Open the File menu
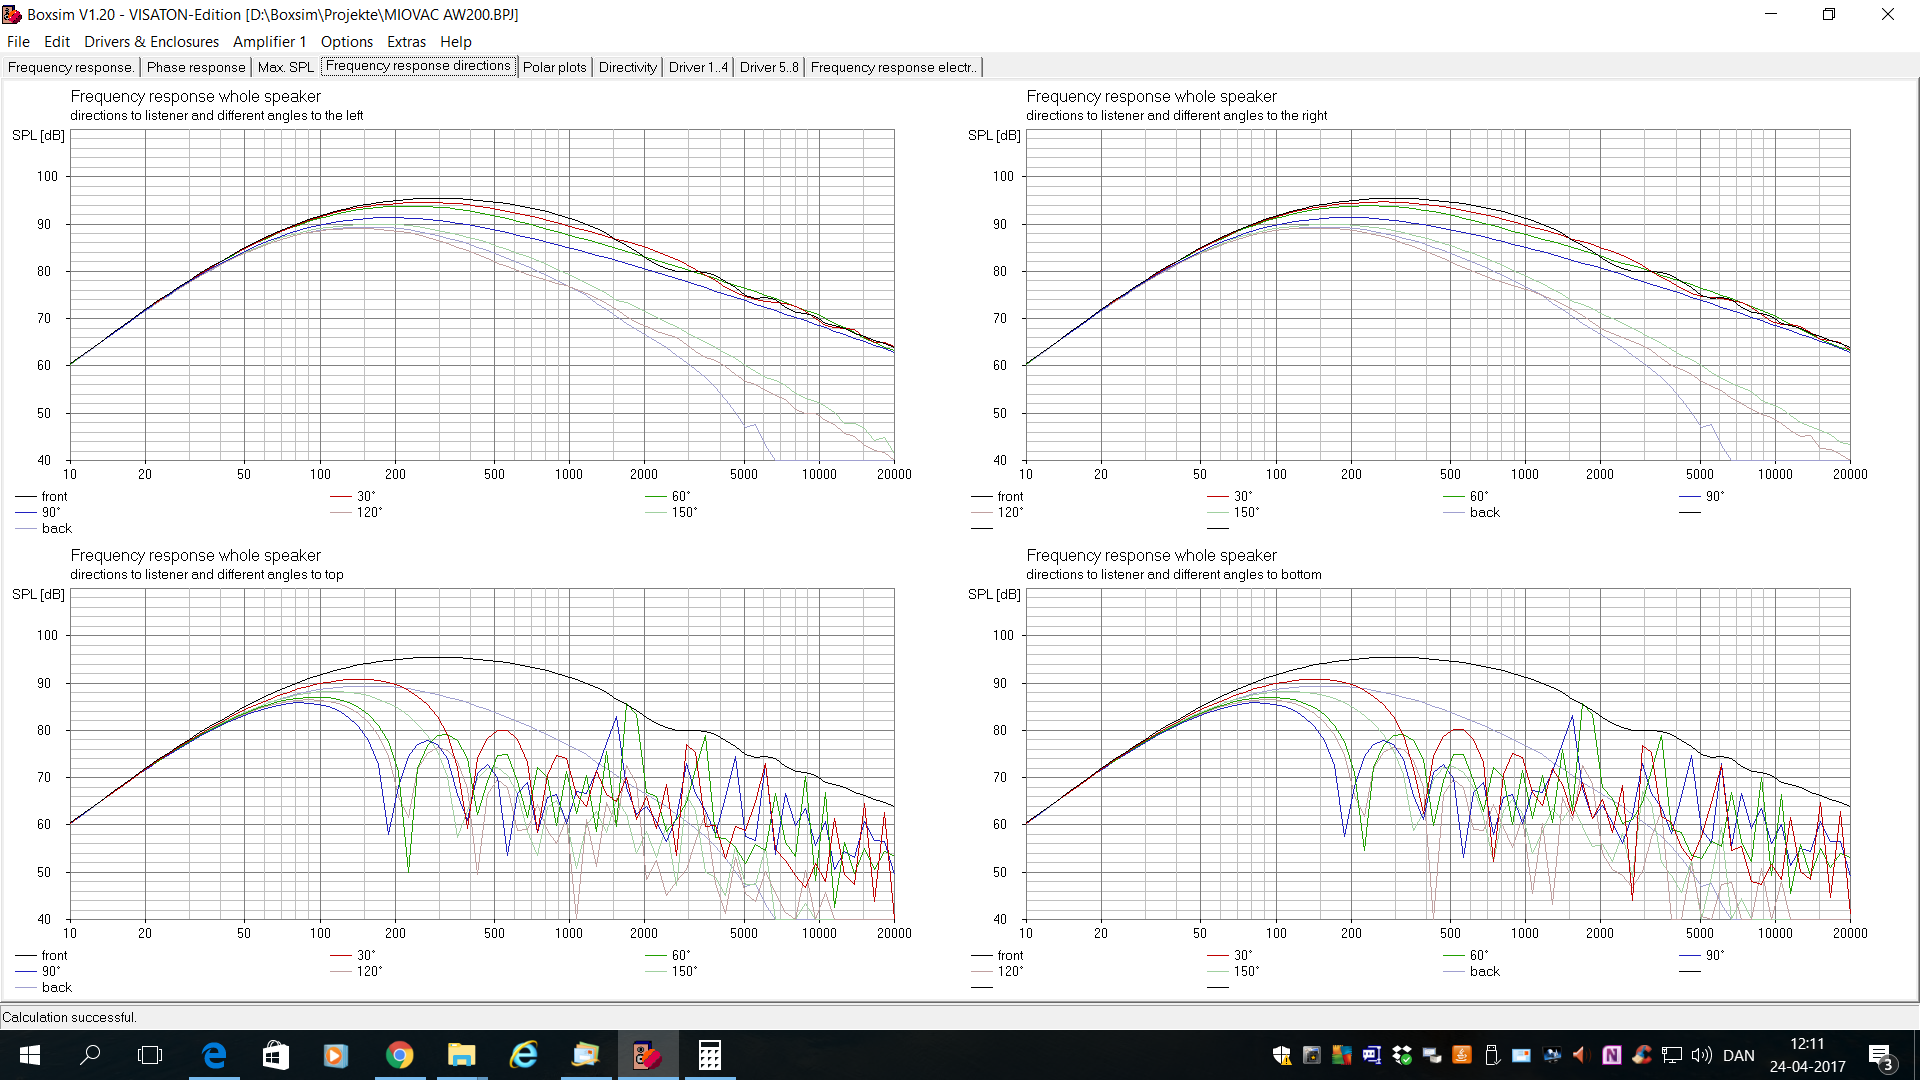This screenshot has width=1920, height=1080. click(x=18, y=41)
